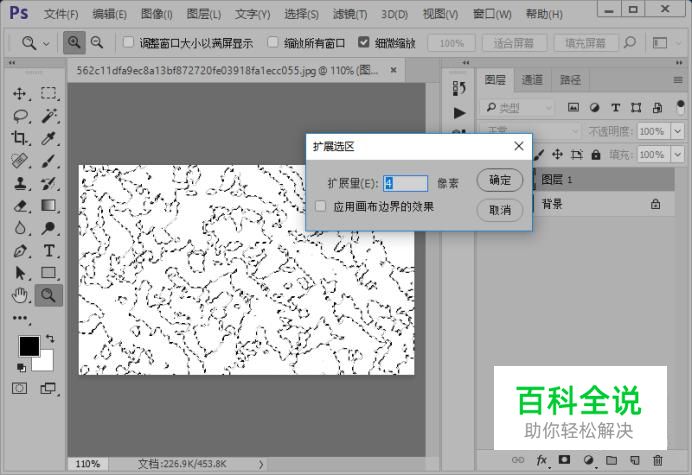Filter layers by type layer icon
692x475 pixels.
click(x=616, y=107)
